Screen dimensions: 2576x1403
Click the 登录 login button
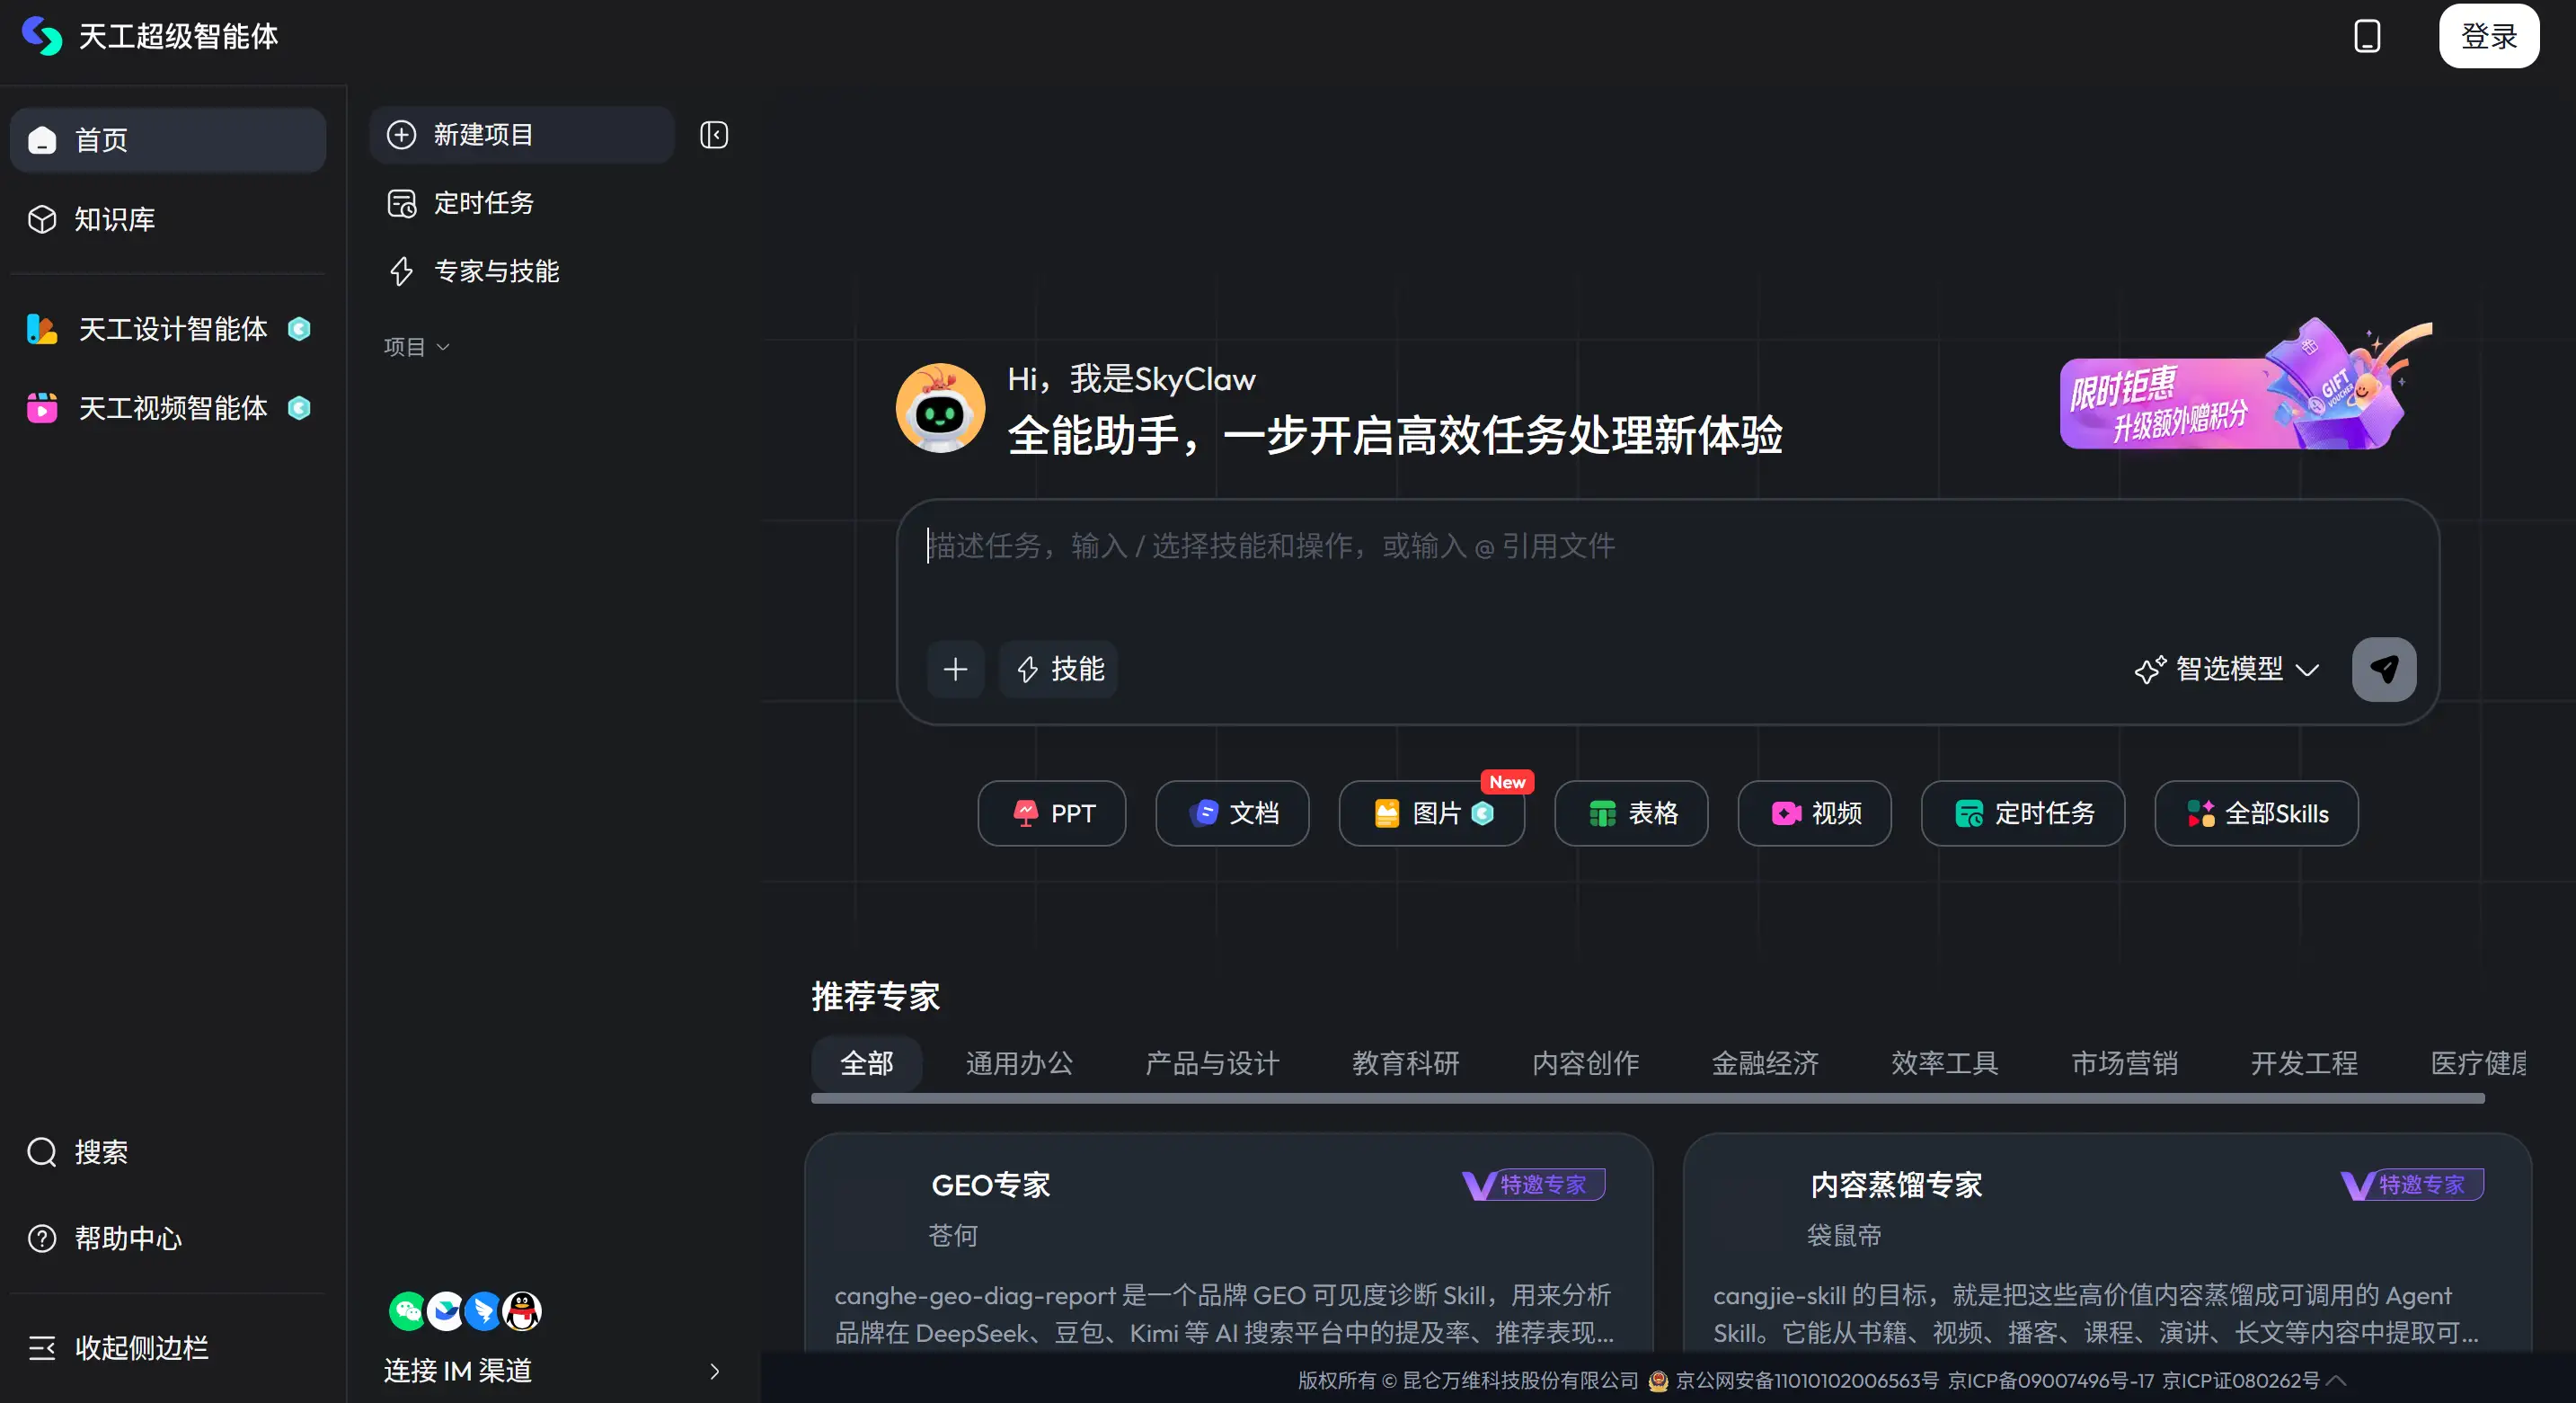click(2488, 36)
